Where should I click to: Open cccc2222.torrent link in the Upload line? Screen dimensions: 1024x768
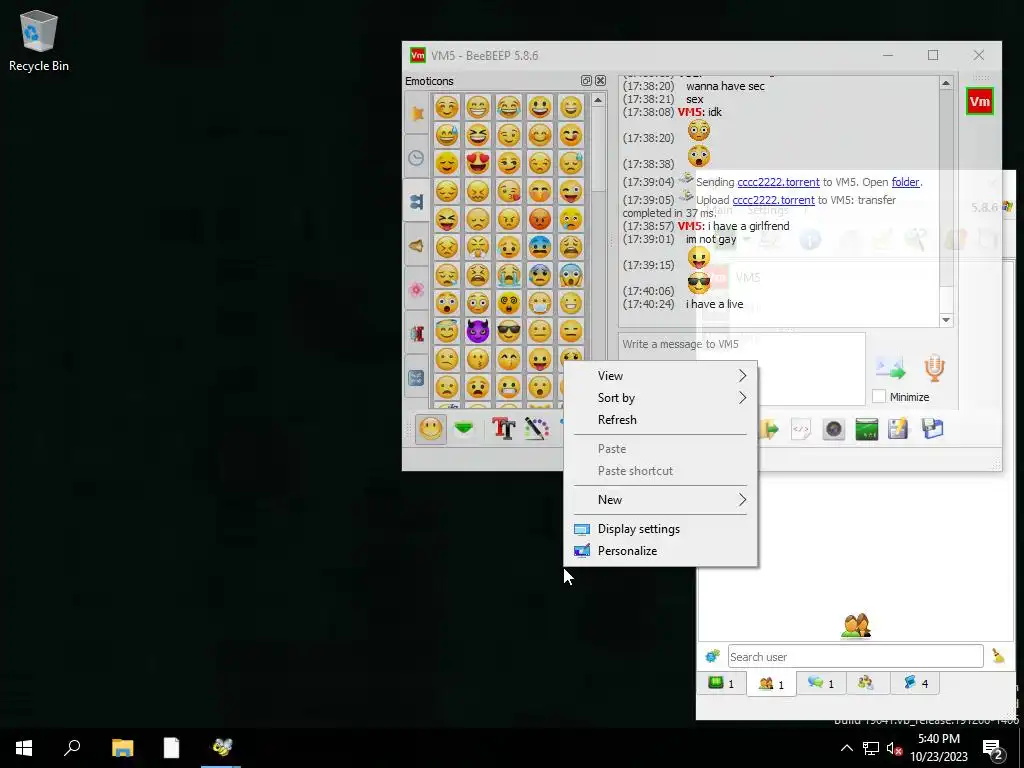(x=773, y=200)
